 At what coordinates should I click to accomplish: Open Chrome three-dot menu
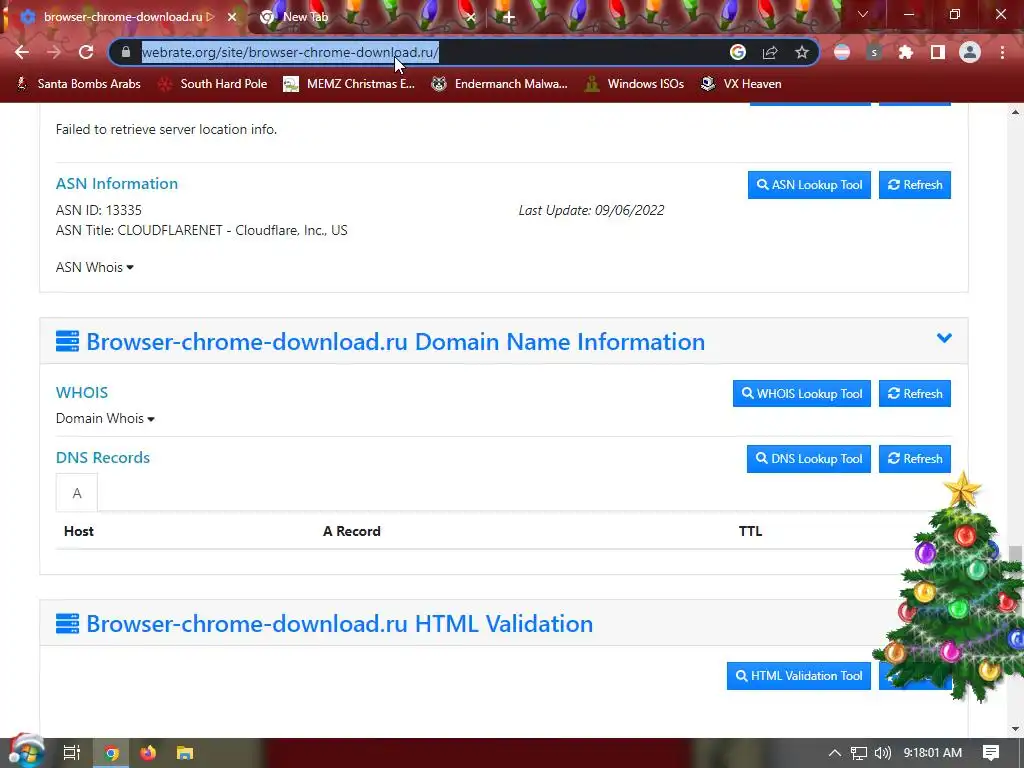1002,52
